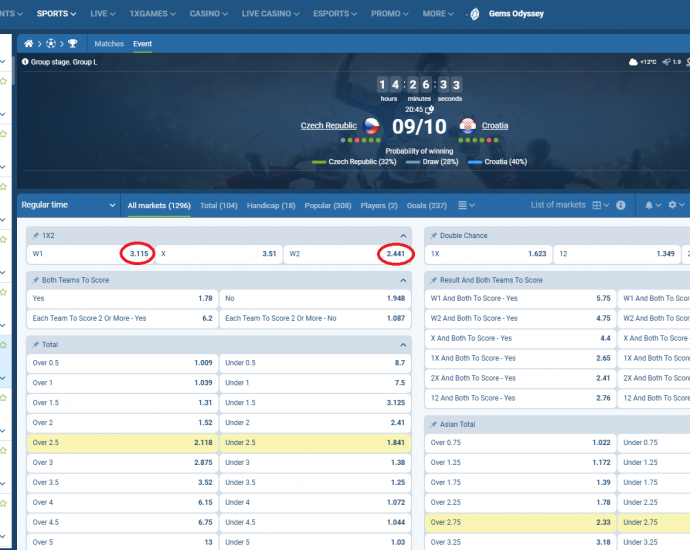The height and width of the screenshot is (550, 690).
Task: Open Czech Republic team link
Action: [x=329, y=126]
